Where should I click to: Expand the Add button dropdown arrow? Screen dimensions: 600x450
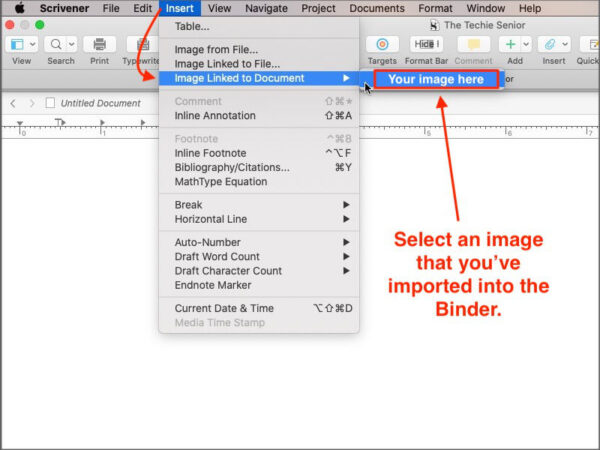[527, 44]
